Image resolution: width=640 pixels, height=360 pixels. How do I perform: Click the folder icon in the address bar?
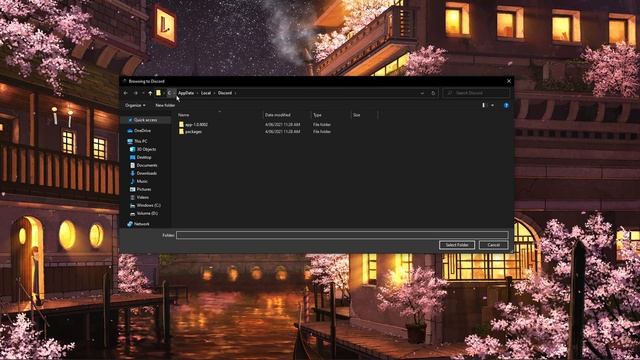coord(158,93)
